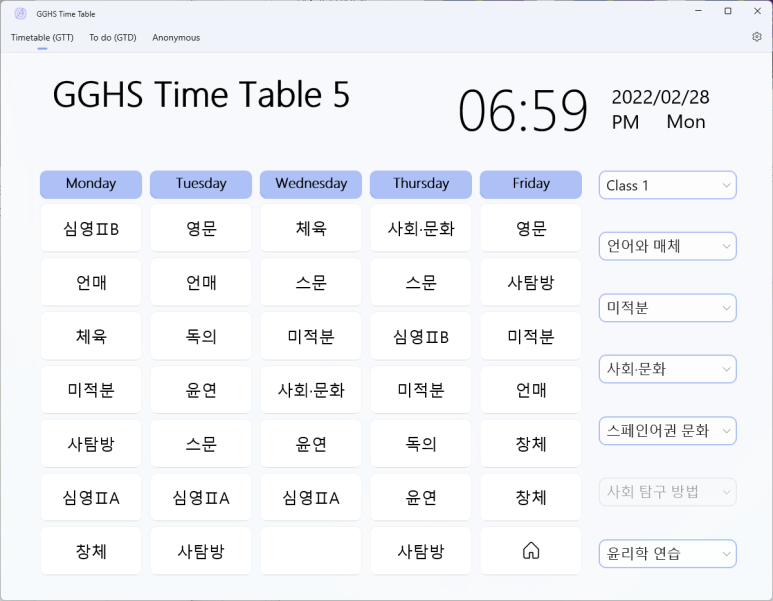Go to the Anonymous tab
The height and width of the screenshot is (601, 773).
coord(176,37)
